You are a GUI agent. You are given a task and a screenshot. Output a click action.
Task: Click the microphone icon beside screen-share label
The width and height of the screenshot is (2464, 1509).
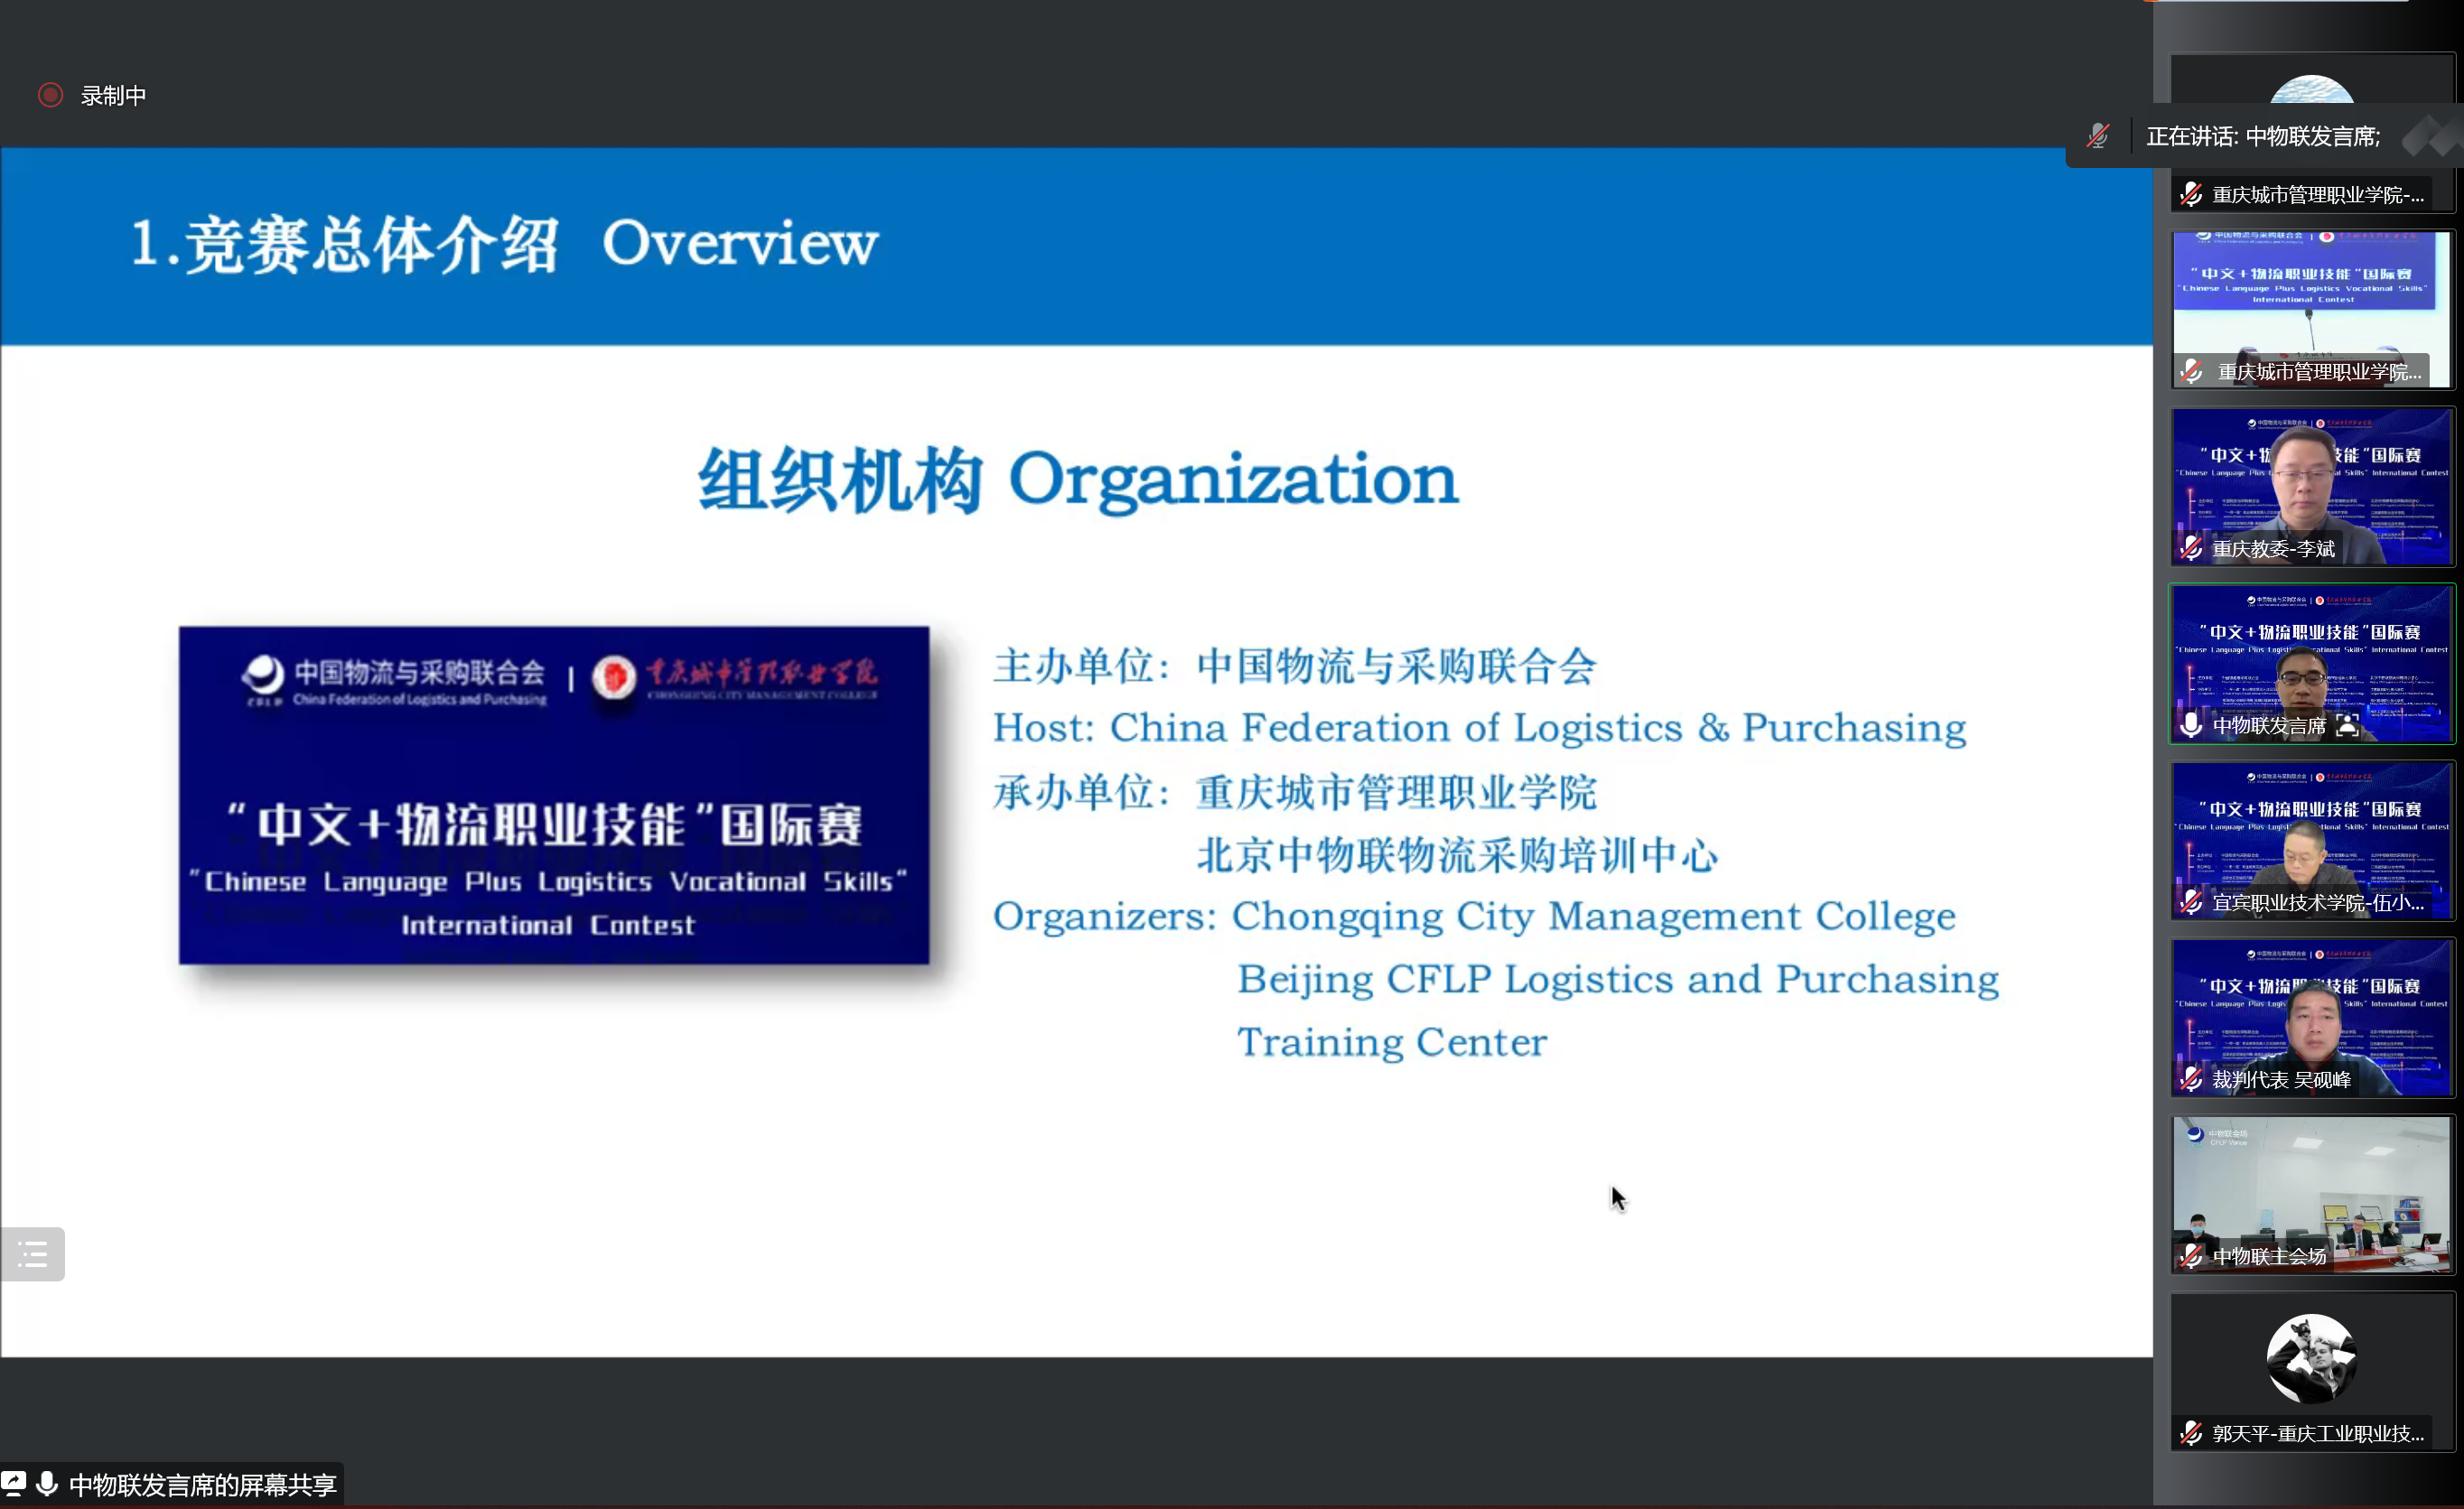click(46, 1483)
